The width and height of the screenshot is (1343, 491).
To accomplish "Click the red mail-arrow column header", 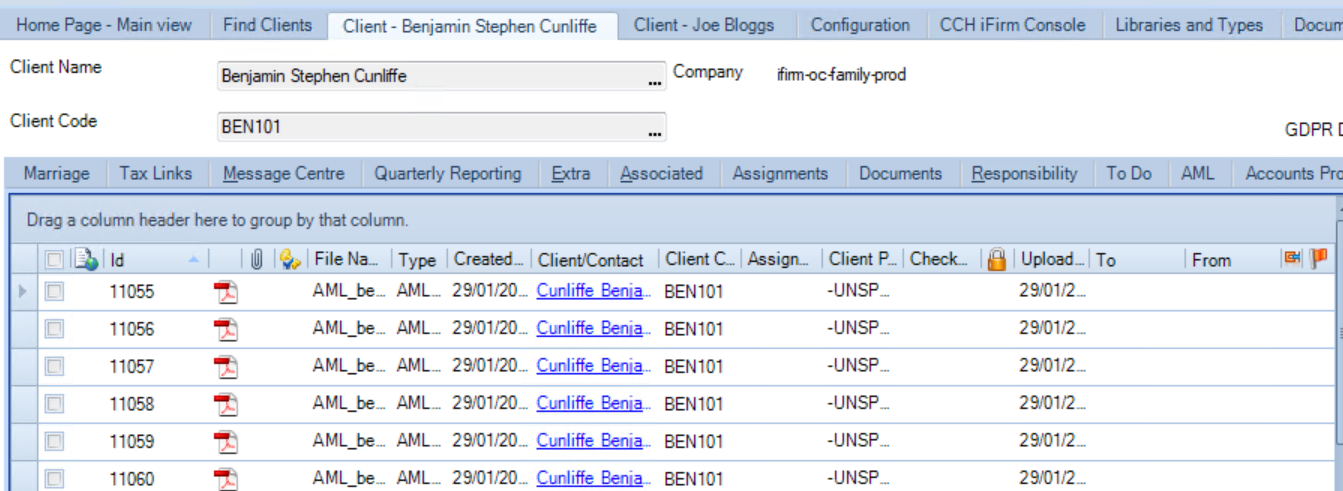I will point(1292,259).
